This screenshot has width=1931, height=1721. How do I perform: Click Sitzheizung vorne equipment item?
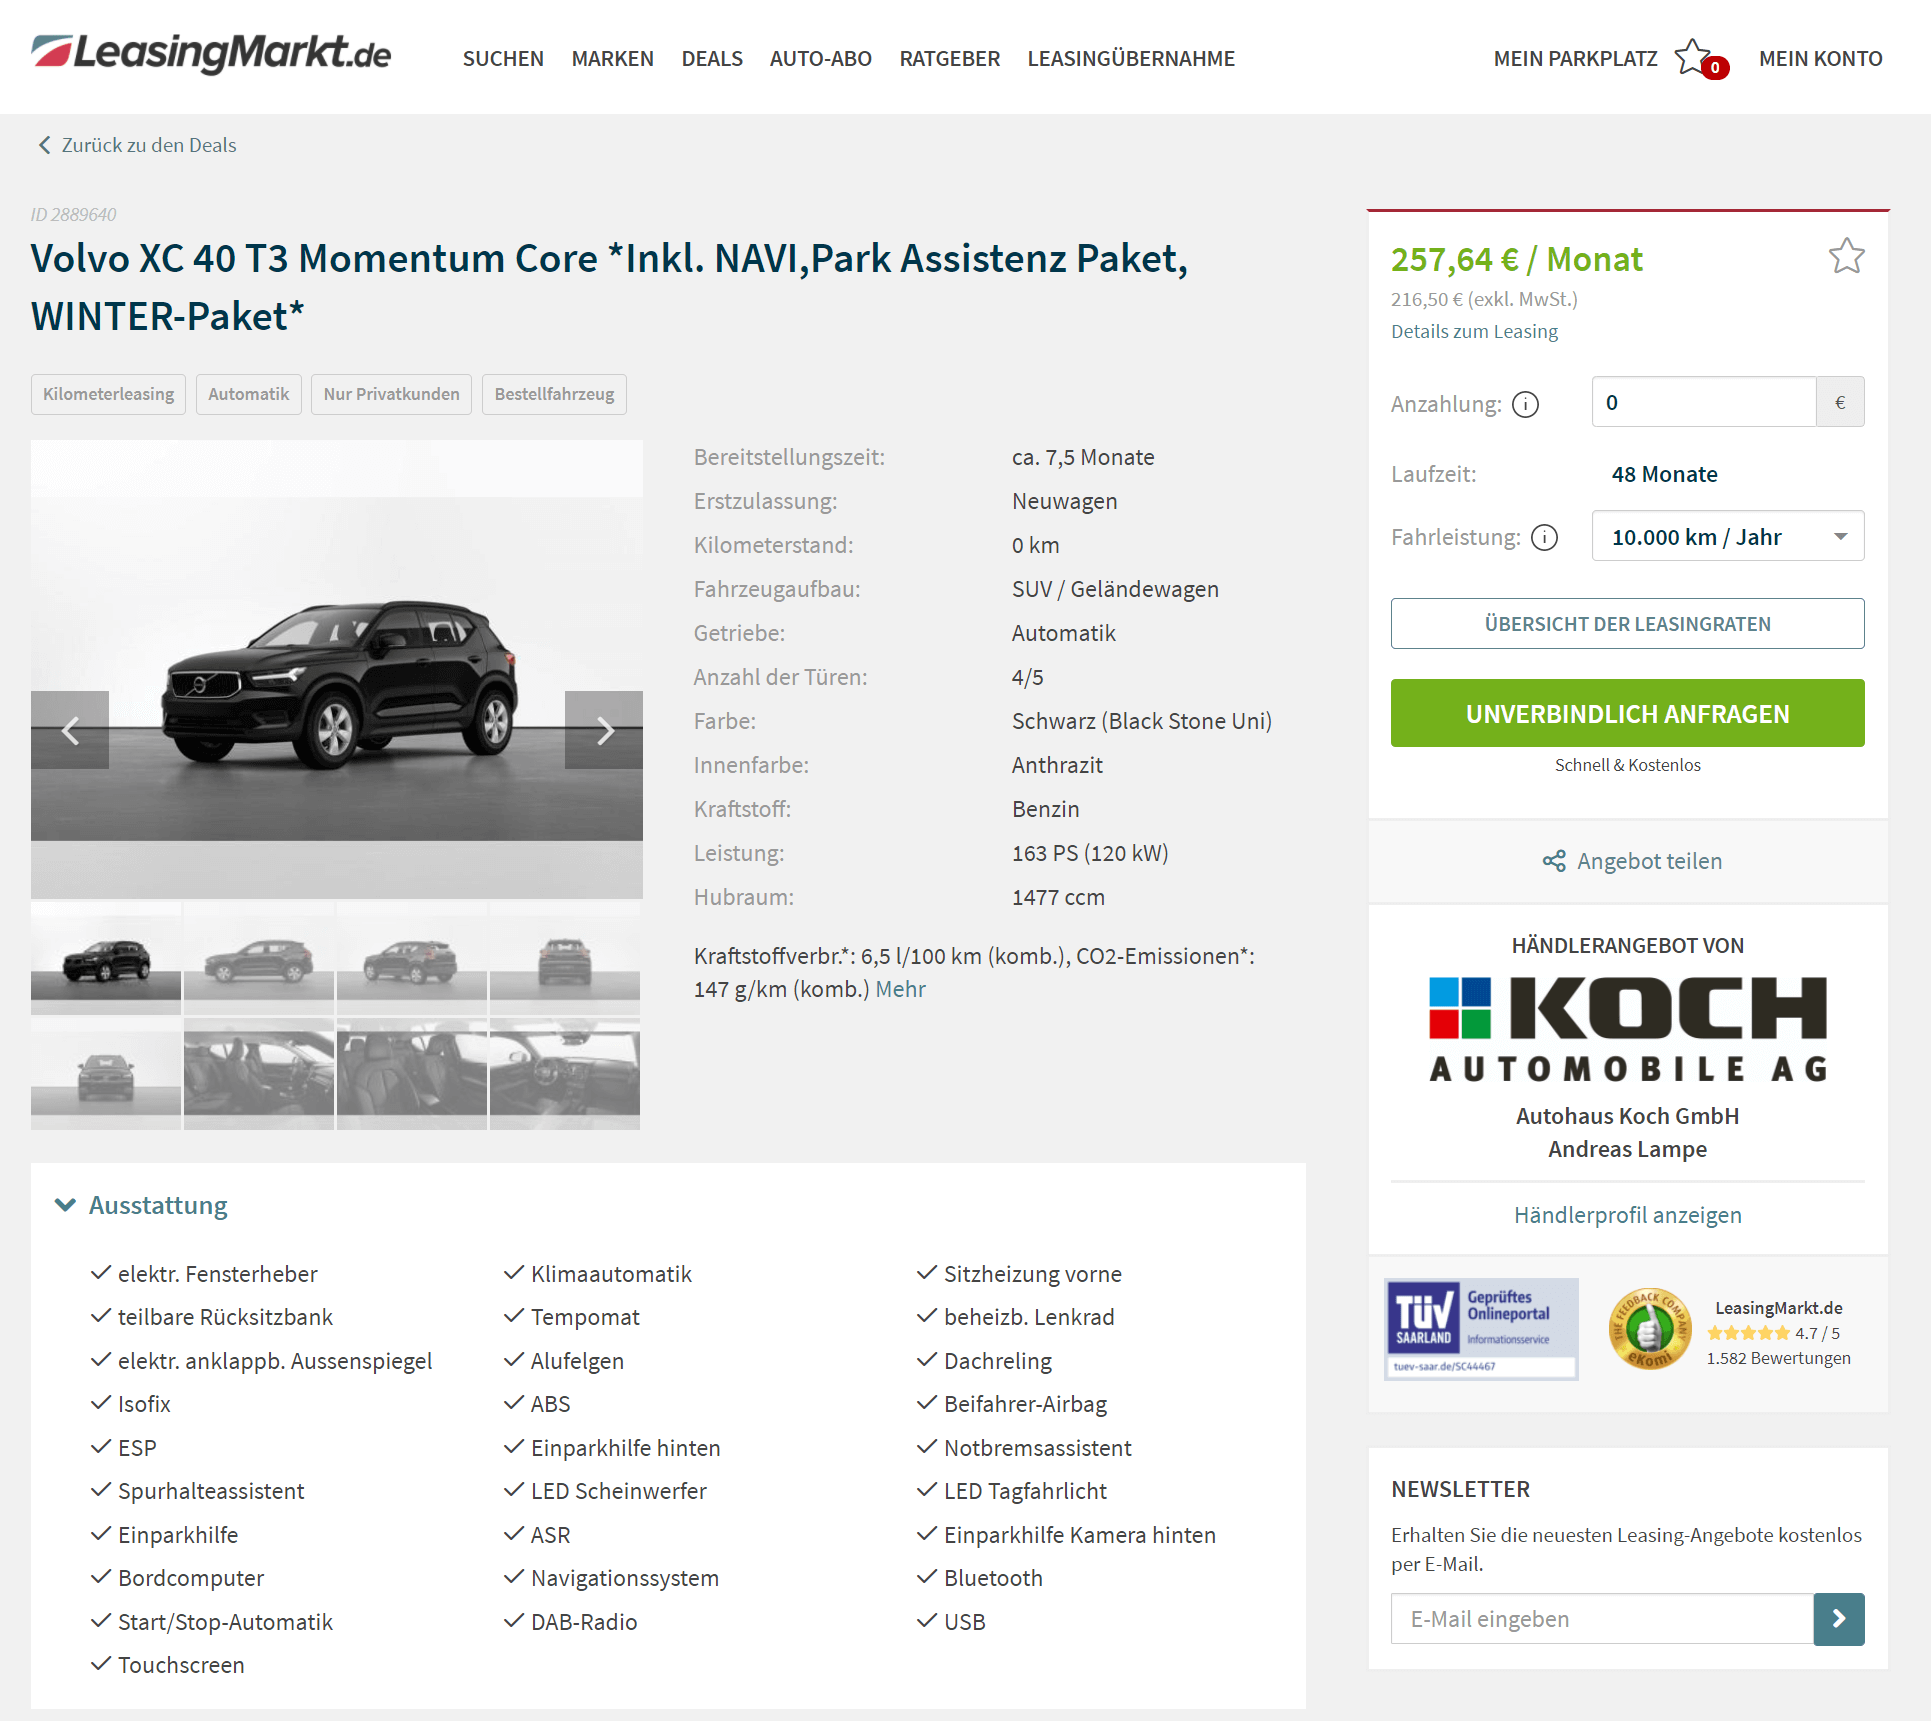click(1032, 1274)
